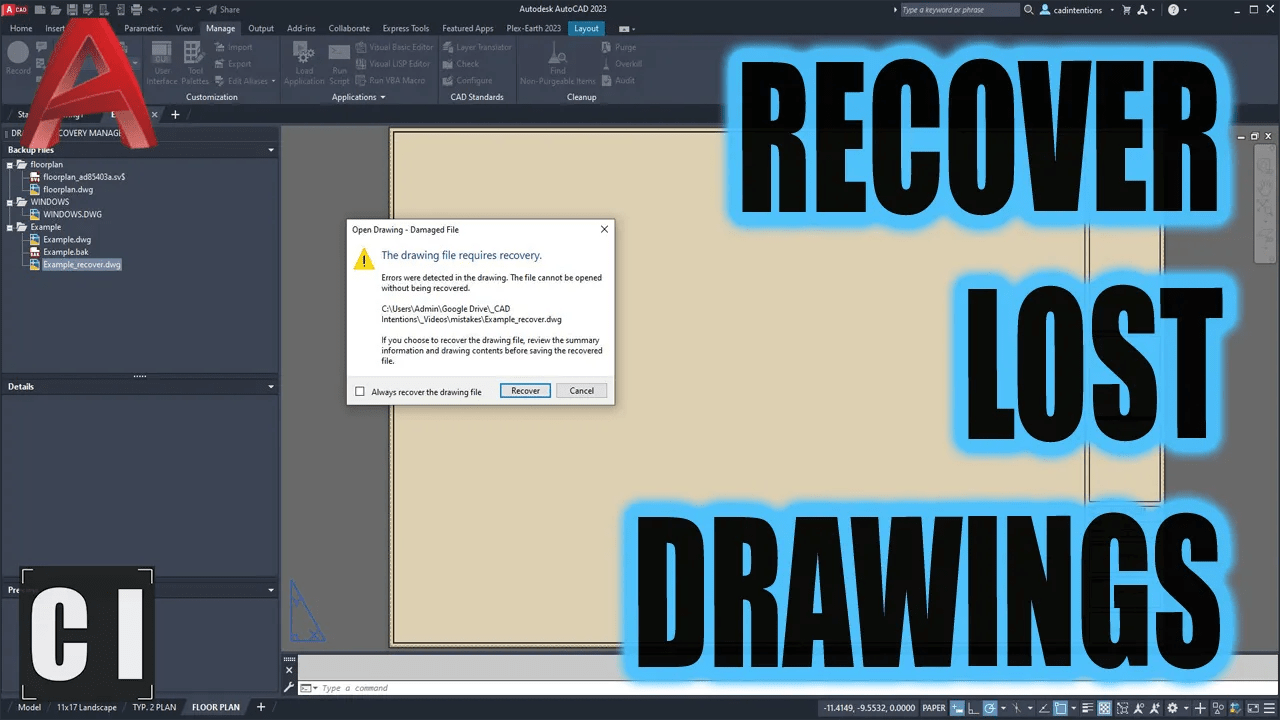Toggle polar tracking in status bar

[990, 708]
